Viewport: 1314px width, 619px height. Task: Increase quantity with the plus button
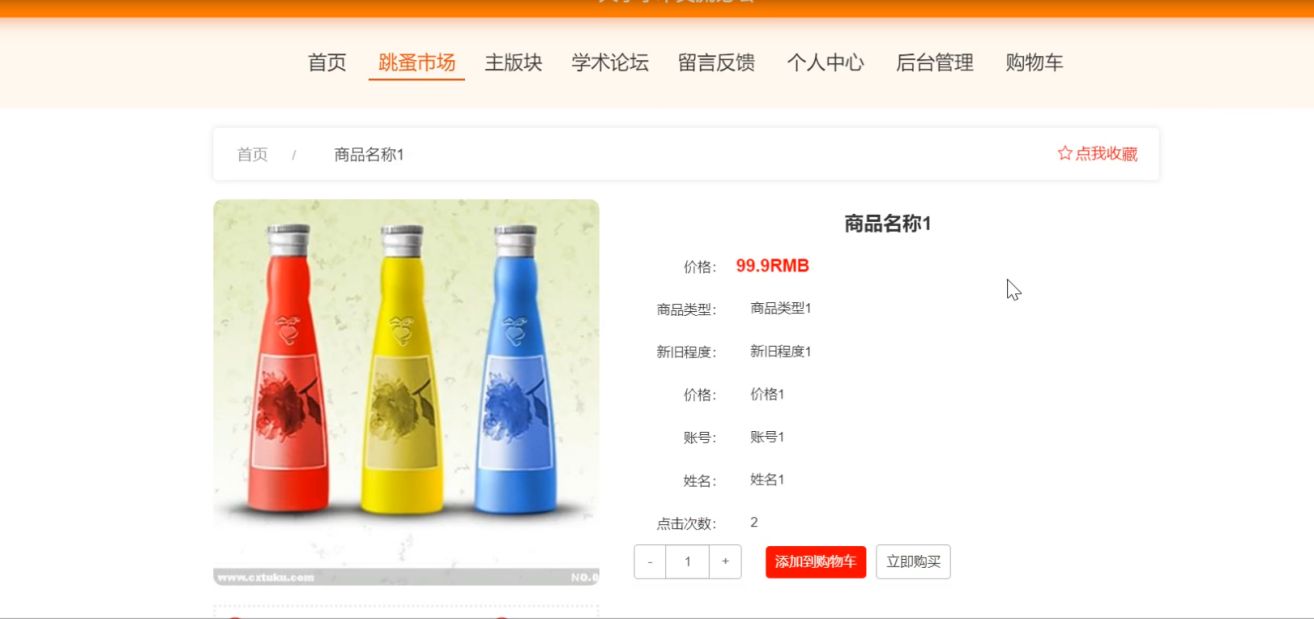tap(725, 562)
